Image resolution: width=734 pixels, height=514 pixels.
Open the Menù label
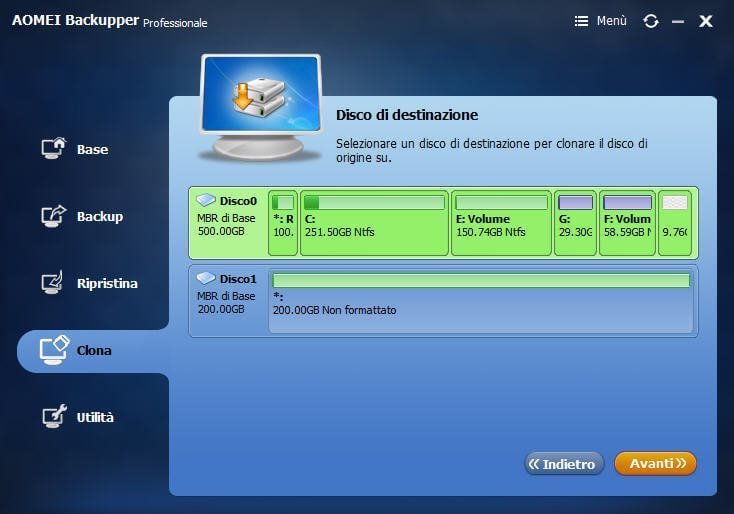point(611,21)
